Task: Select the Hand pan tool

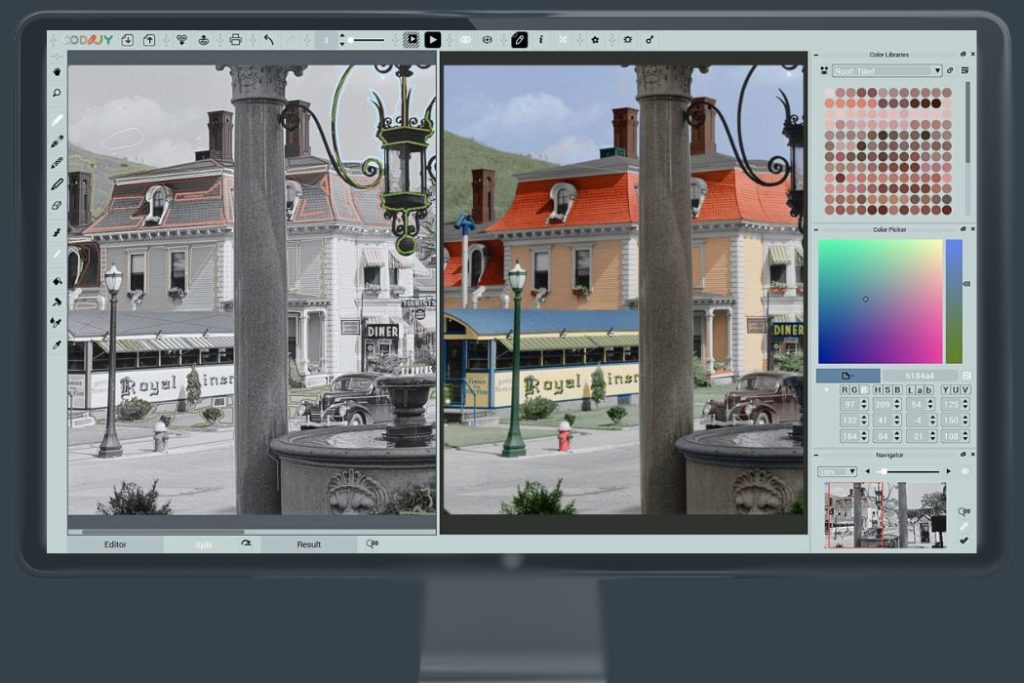Action: point(57,71)
